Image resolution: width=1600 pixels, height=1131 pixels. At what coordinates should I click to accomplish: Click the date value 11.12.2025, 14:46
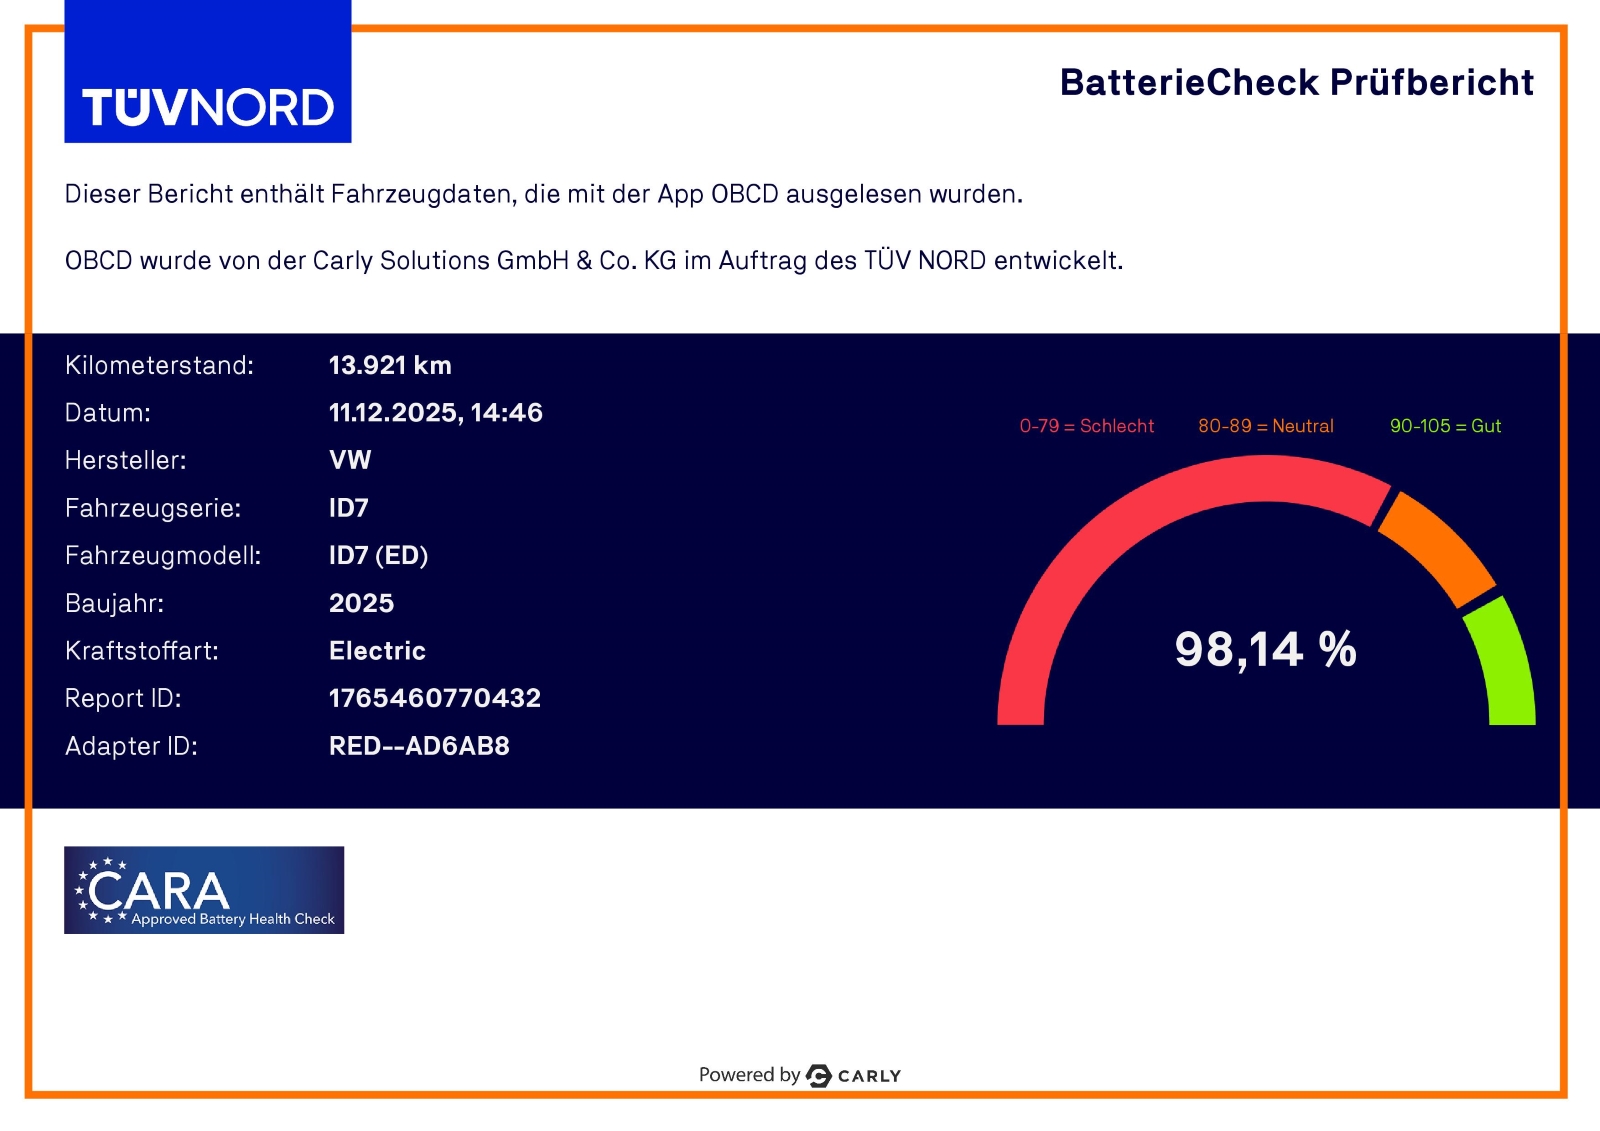click(x=435, y=412)
